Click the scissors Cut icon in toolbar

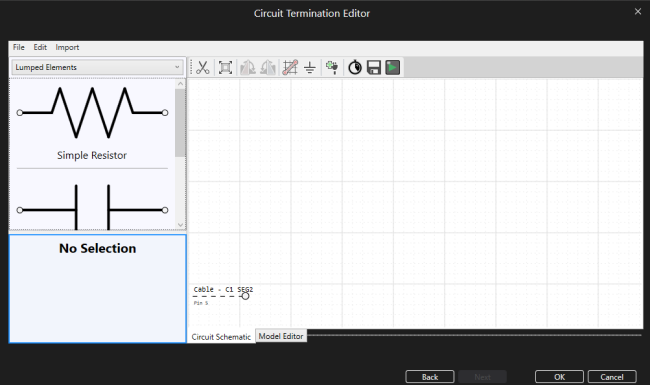pyautogui.click(x=202, y=67)
